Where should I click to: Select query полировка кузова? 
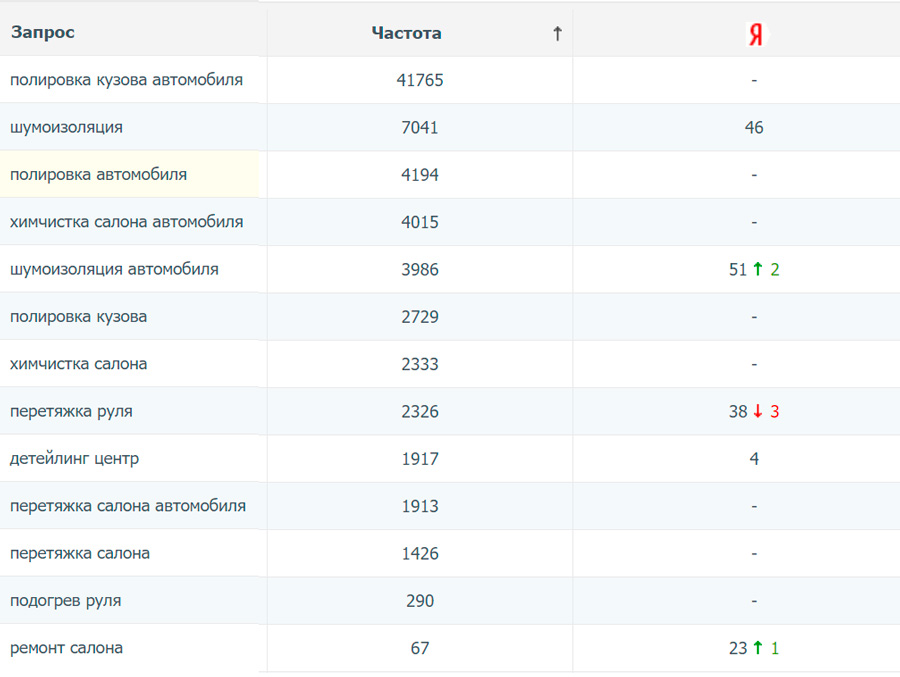pyautogui.click(x=79, y=316)
